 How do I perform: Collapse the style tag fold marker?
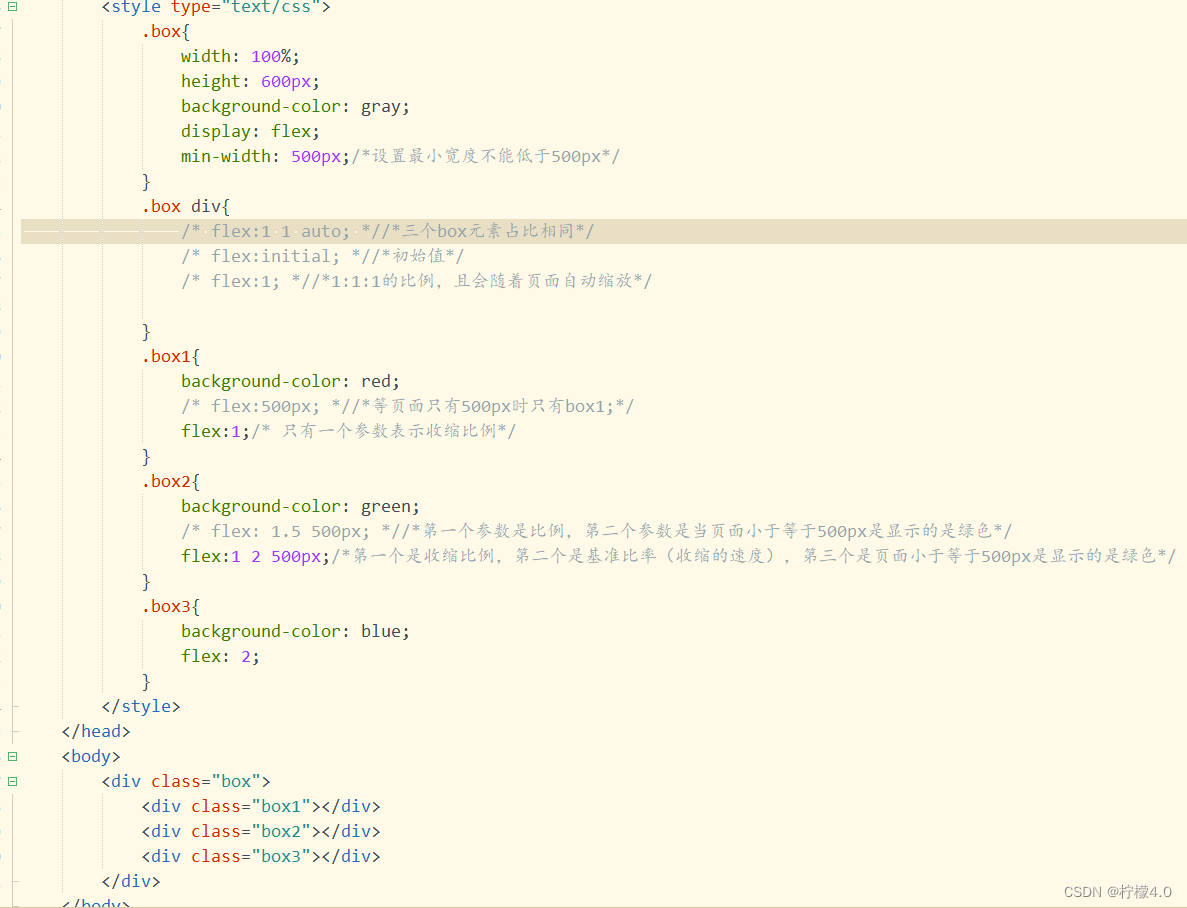coord(12,6)
